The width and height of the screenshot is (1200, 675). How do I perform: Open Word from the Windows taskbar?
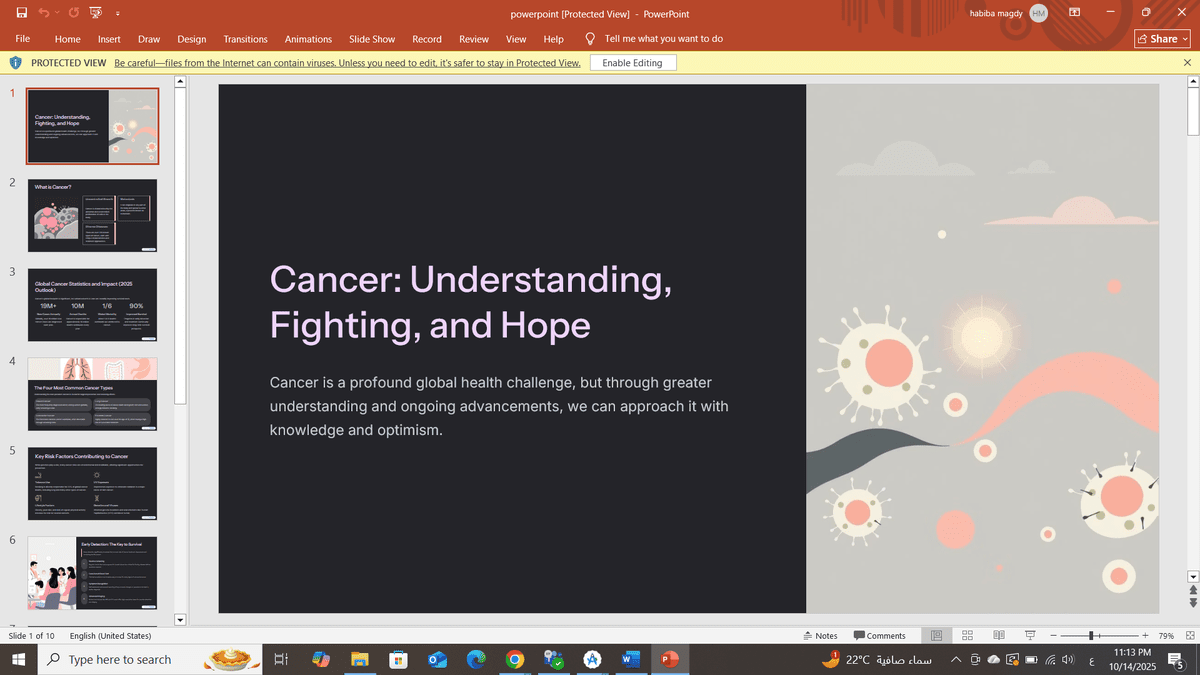coord(630,660)
